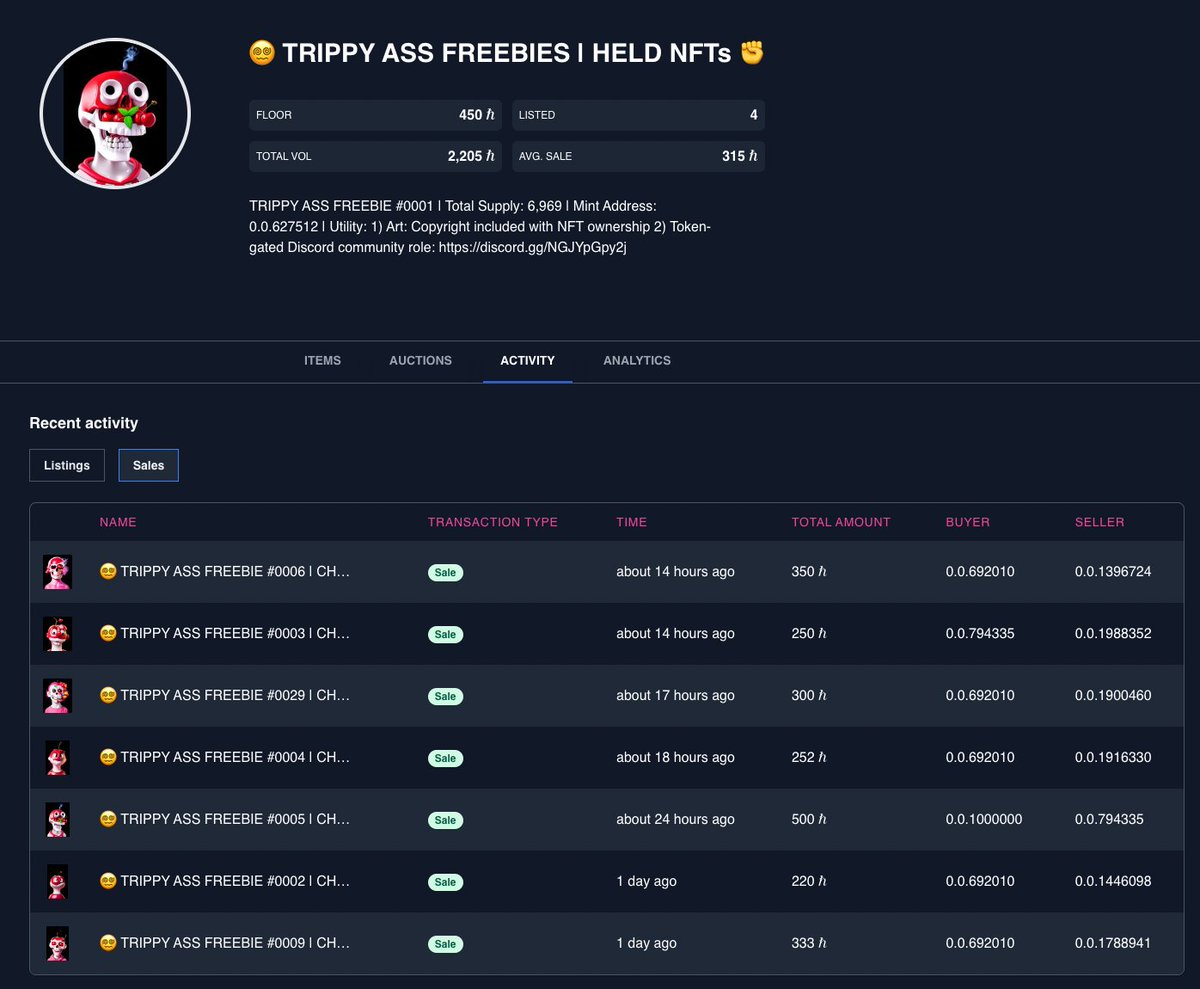Click the TOTAL VOL 2,205 ℏ stat box
Screen dimensions: 1200x989
point(375,156)
